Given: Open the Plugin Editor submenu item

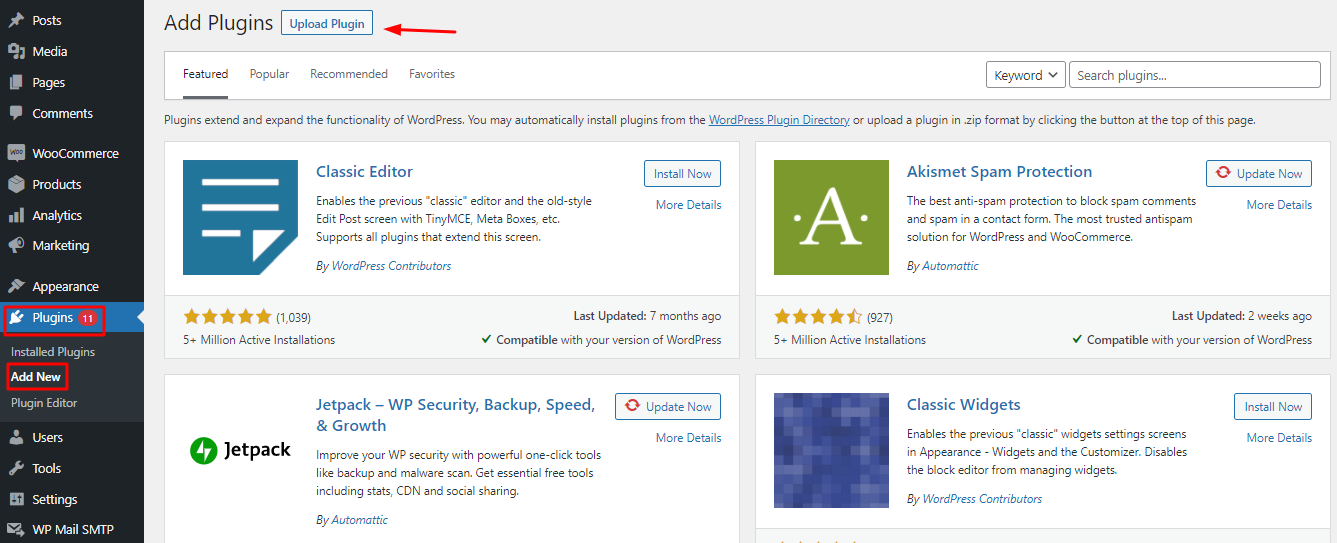Looking at the screenshot, I should [44, 403].
